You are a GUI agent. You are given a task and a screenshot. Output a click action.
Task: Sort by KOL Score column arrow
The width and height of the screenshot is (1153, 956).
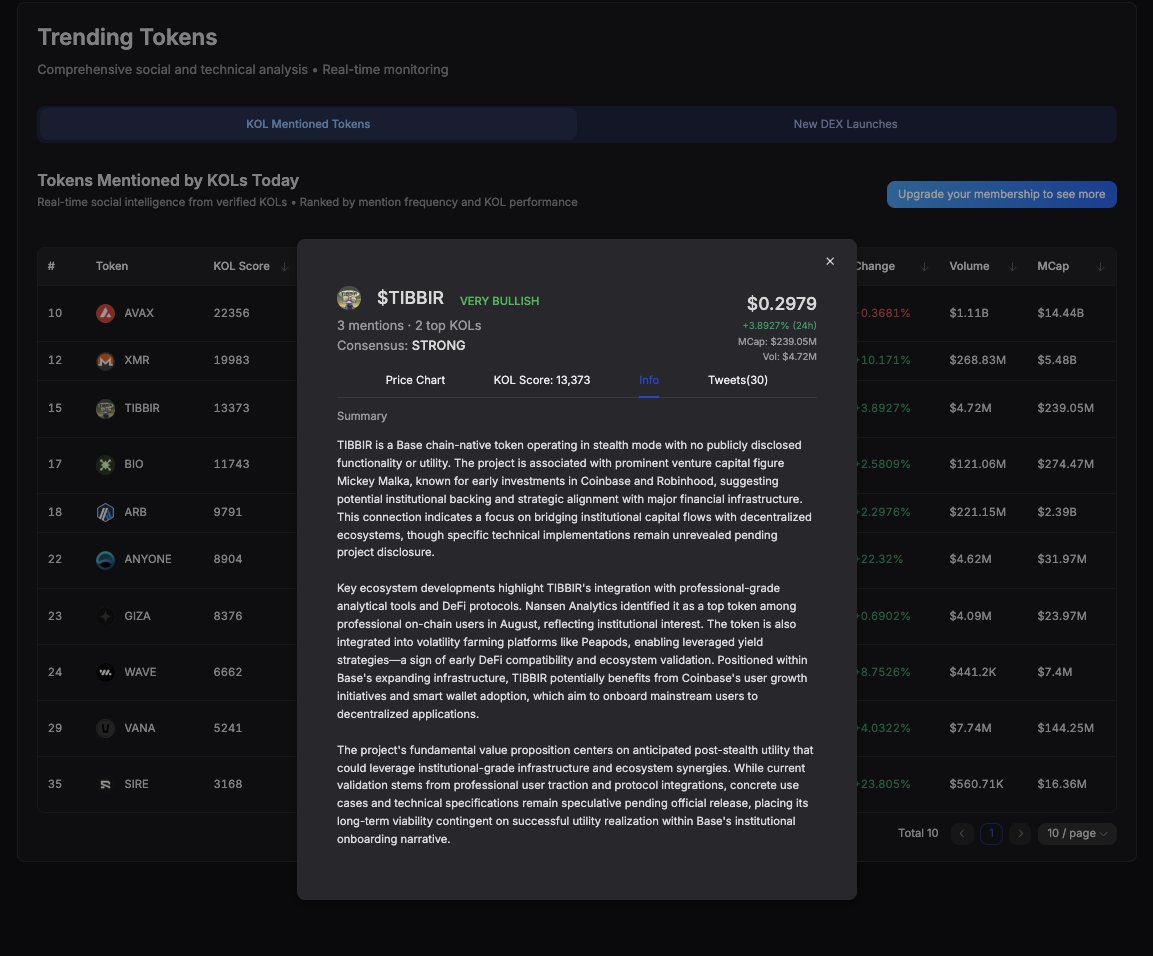tap(285, 266)
